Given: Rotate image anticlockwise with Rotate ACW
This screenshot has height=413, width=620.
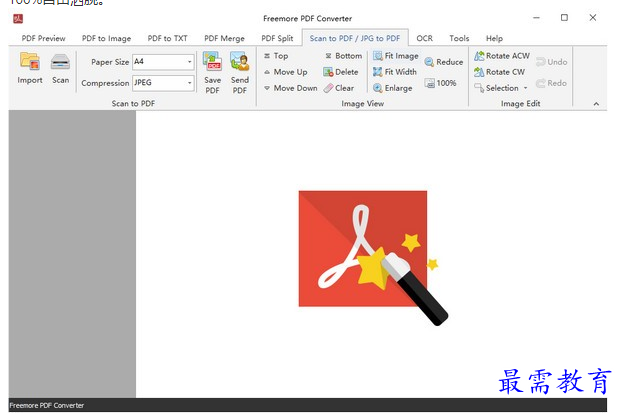Looking at the screenshot, I should coord(502,56).
